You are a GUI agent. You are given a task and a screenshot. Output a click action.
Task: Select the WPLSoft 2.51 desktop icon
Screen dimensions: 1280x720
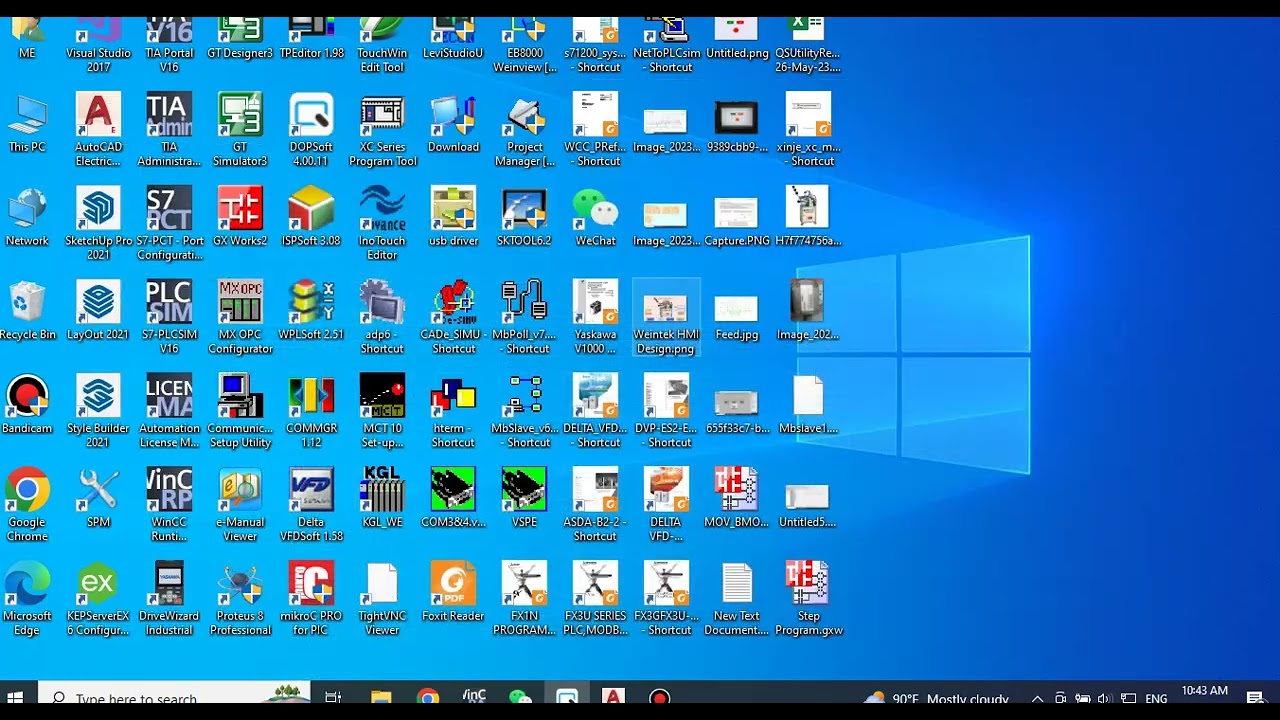coord(311,311)
